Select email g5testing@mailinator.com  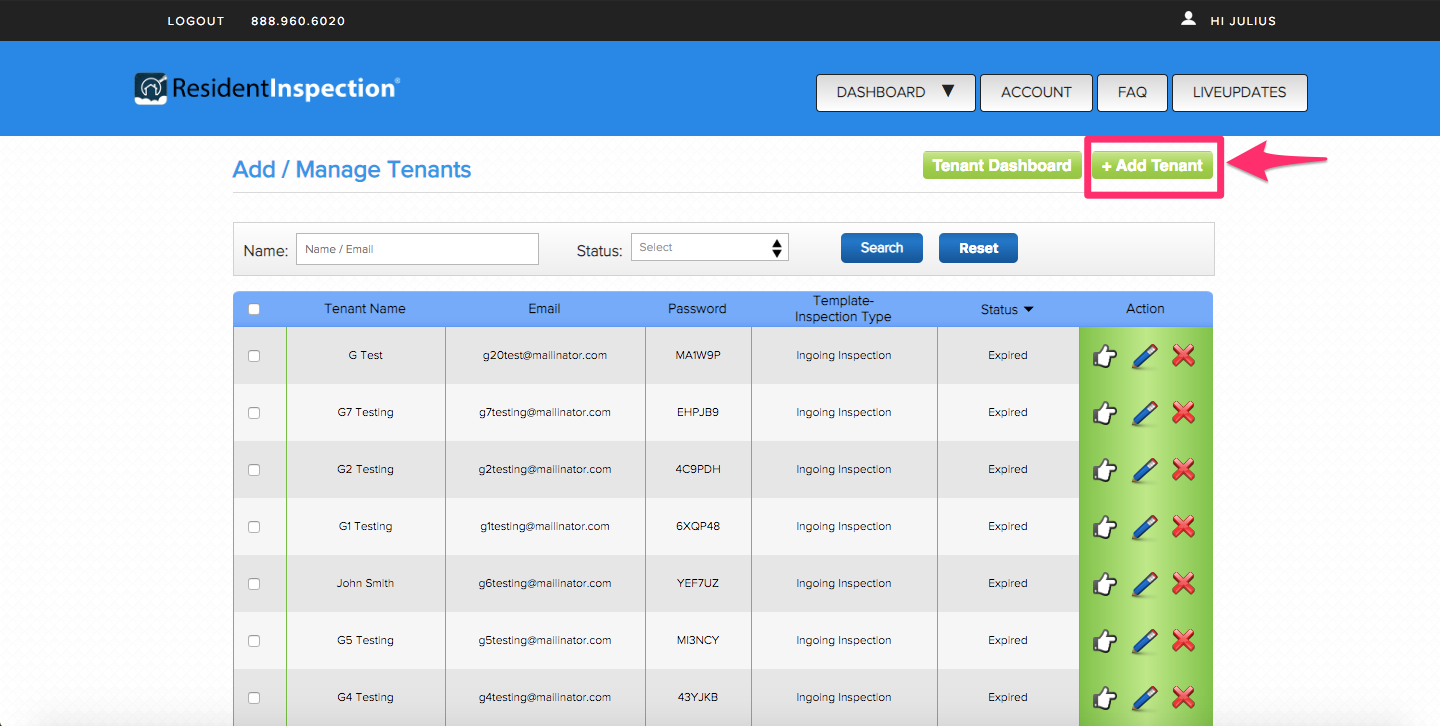tap(545, 640)
